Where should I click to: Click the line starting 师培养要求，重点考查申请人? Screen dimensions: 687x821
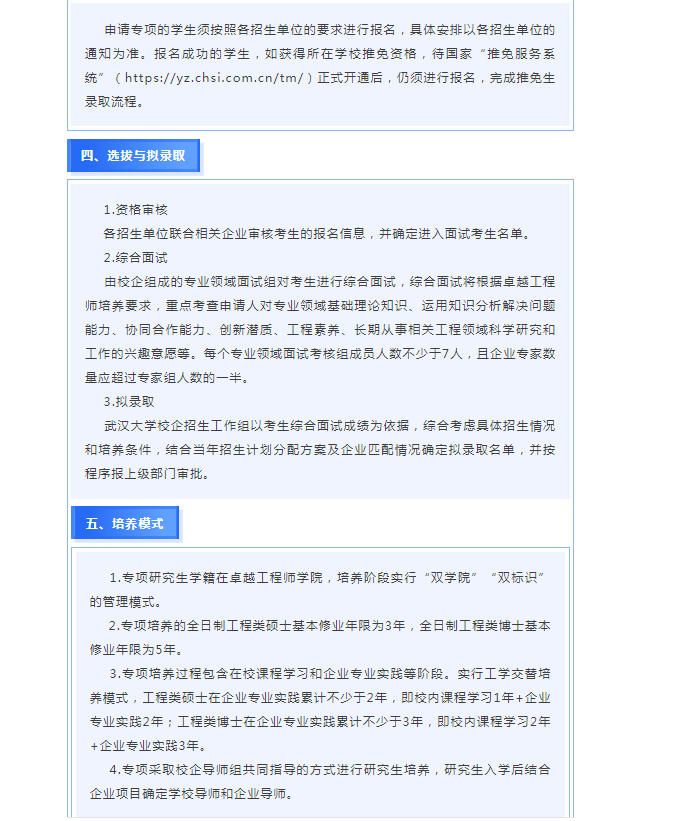tap(320, 306)
